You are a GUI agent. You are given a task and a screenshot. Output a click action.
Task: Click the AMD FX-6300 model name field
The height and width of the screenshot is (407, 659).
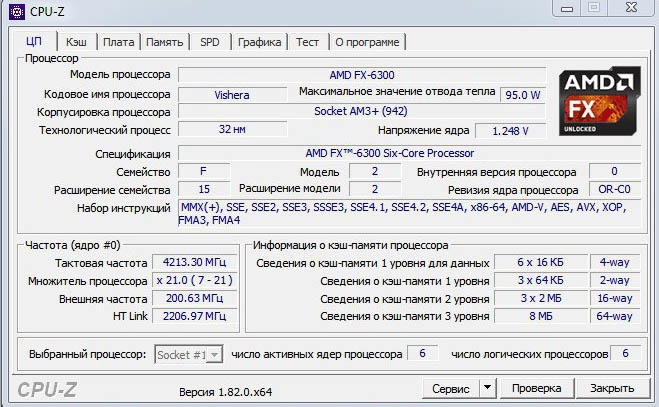coord(362,75)
